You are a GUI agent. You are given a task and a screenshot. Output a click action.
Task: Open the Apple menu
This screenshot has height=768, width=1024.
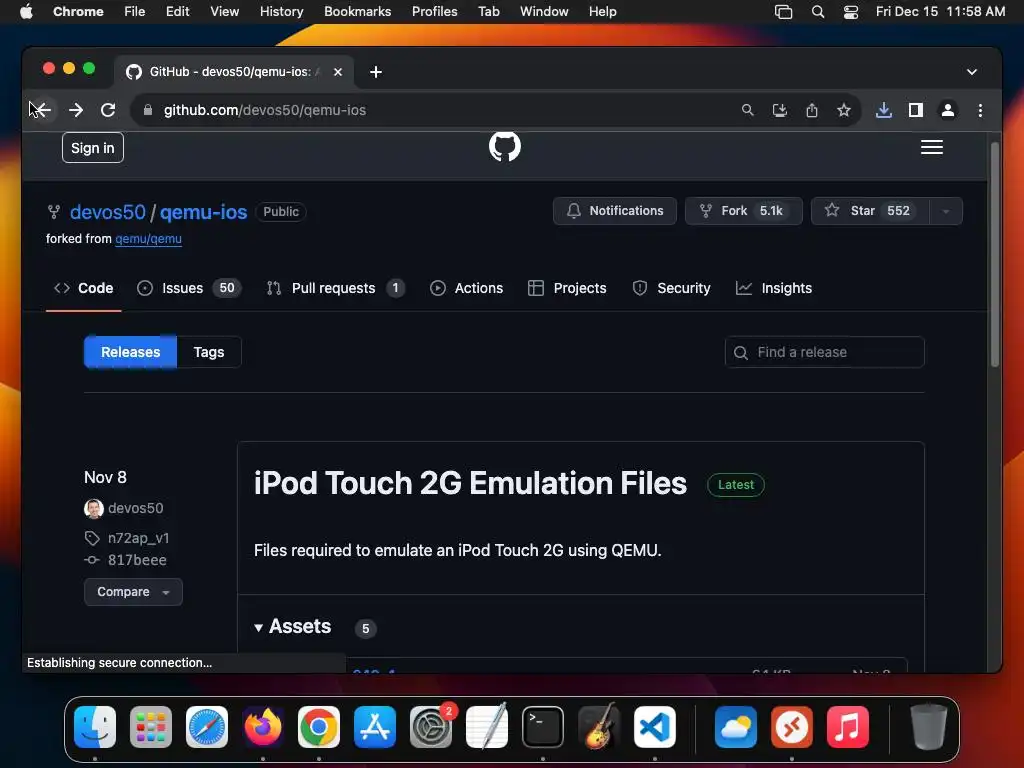pos(26,12)
